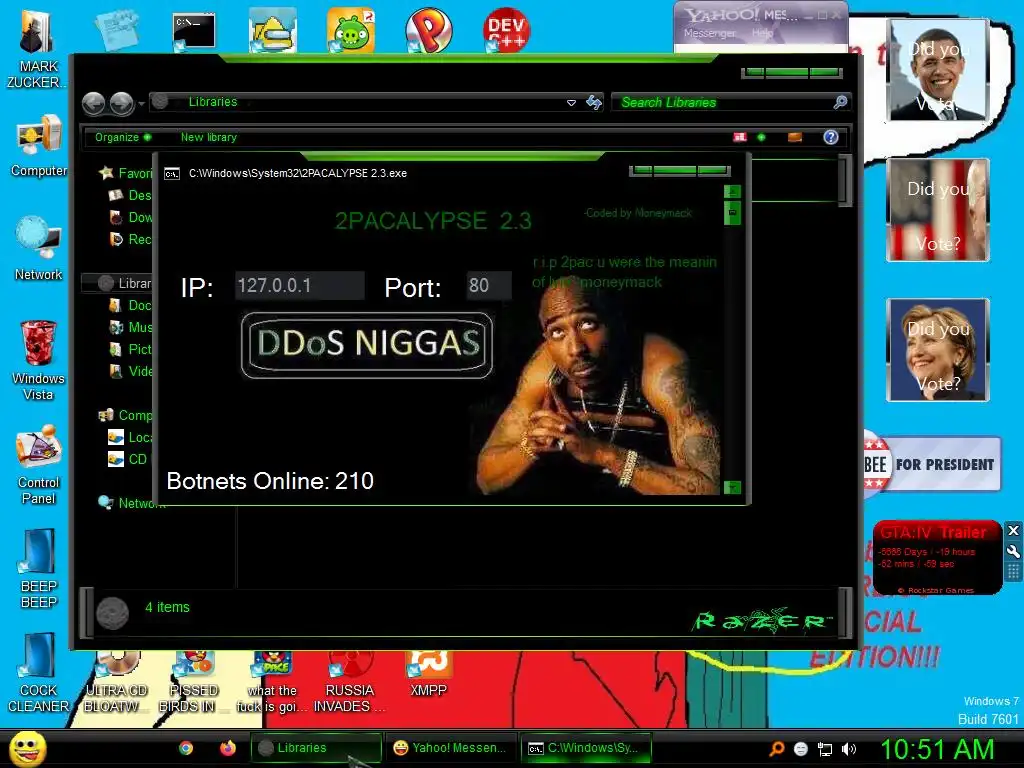Click New library in the explorer toolbar
Screen dimensions: 1024x768
(x=209, y=137)
